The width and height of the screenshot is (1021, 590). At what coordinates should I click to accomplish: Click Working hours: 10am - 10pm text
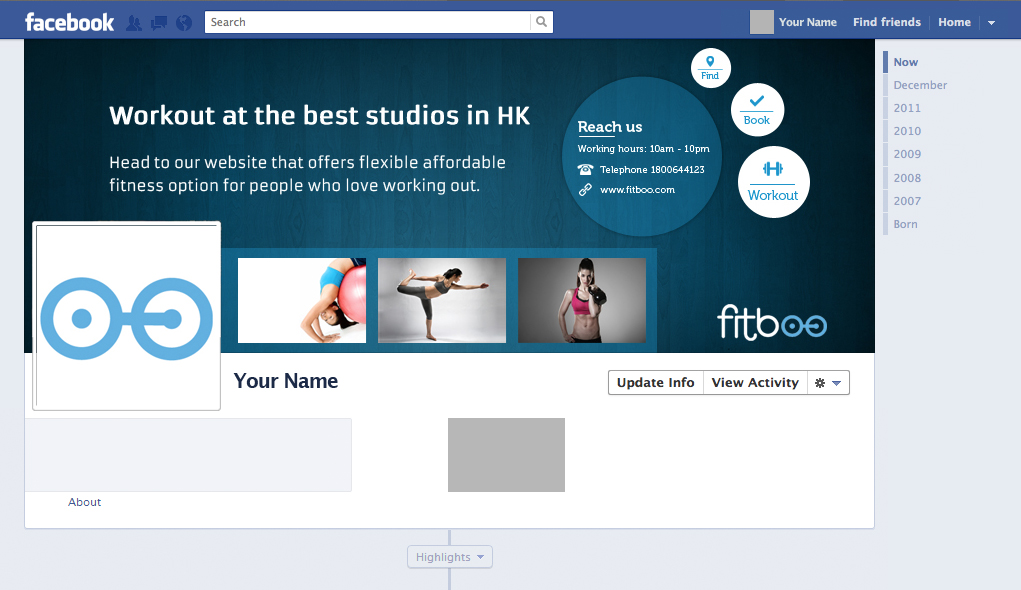click(x=643, y=148)
